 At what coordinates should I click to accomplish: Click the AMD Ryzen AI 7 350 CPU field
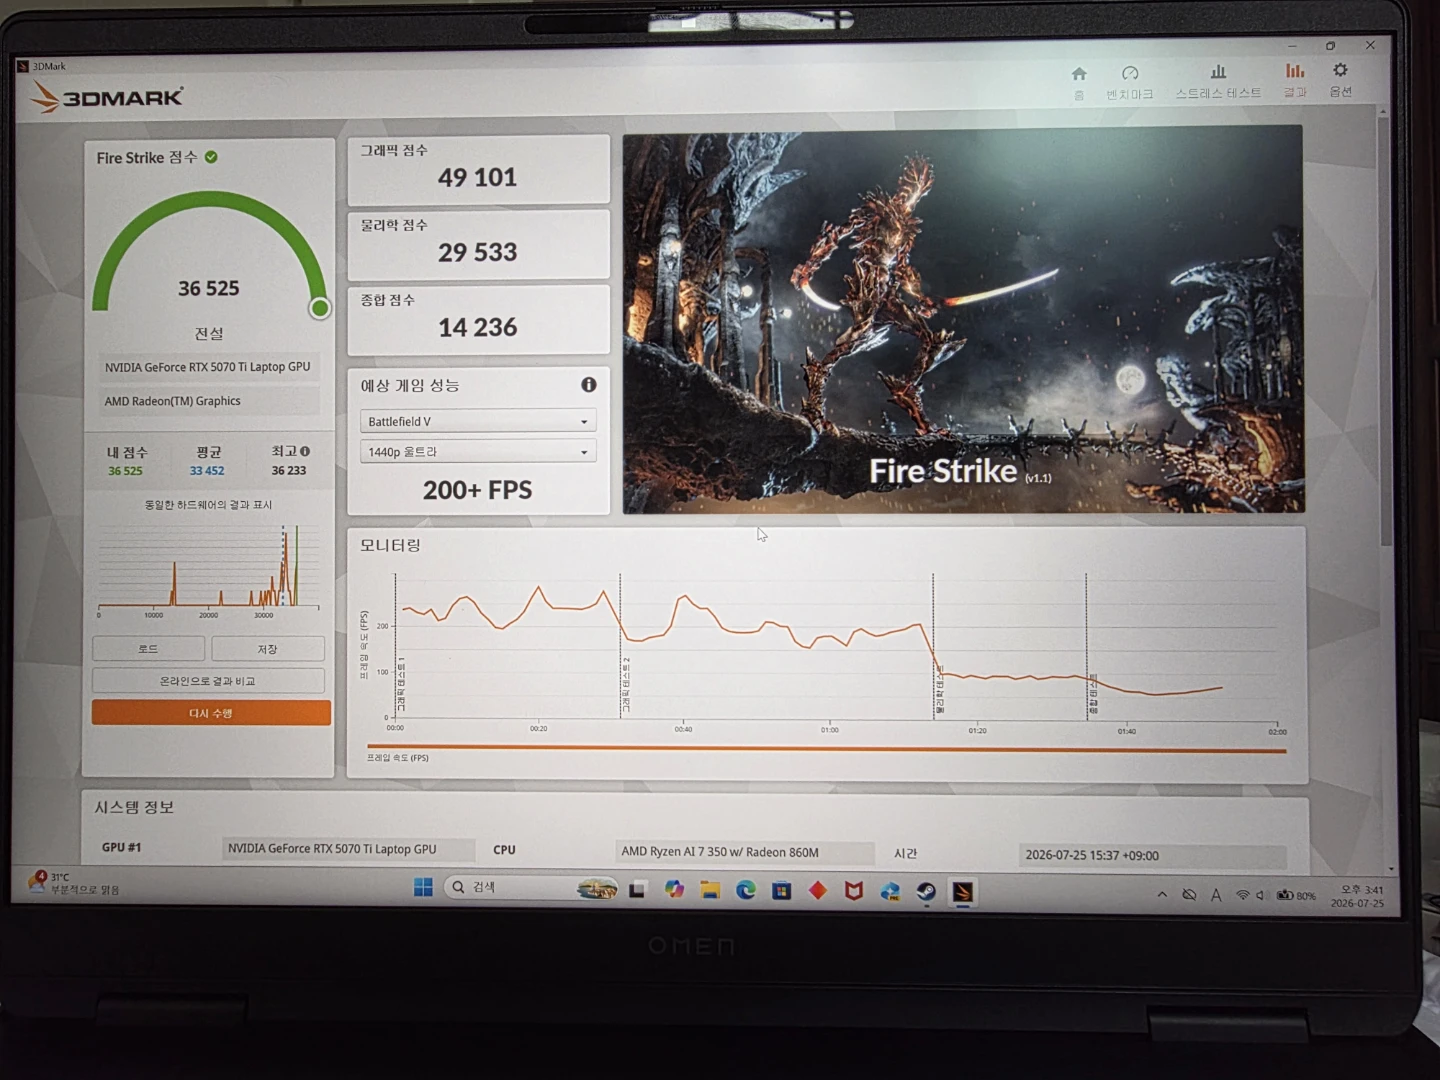745,852
